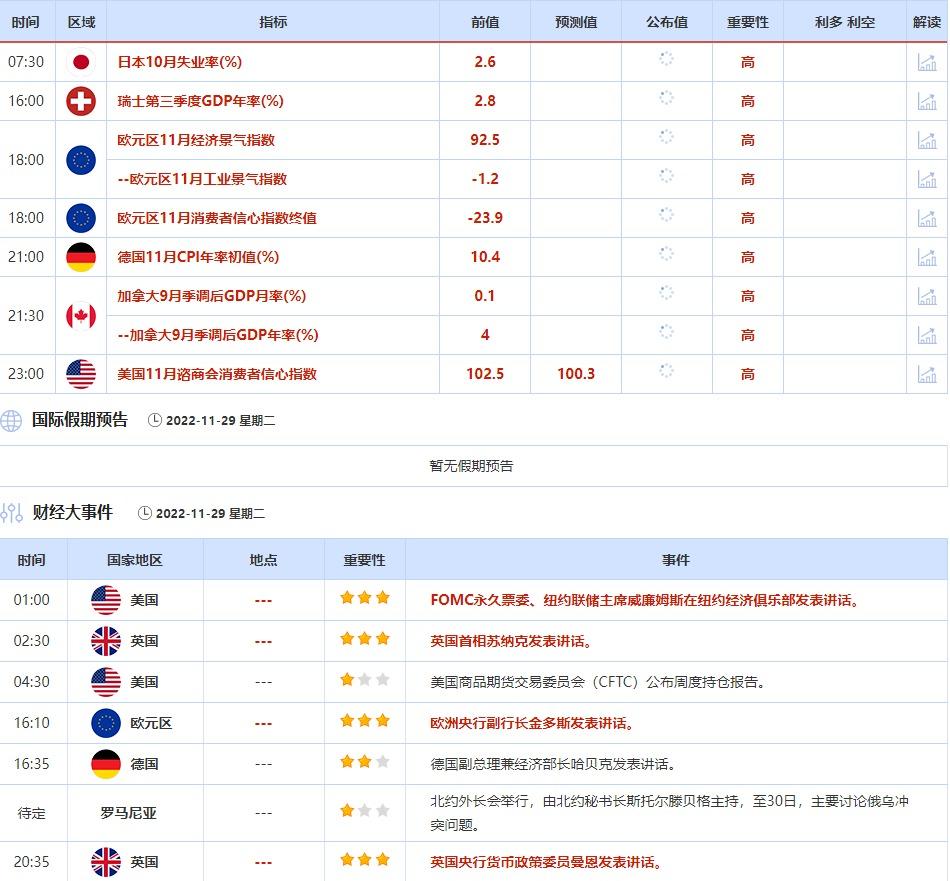Image resolution: width=950 pixels, height=881 pixels.
Task: Open chart icon for US consumer confidence index
Action: coord(927,374)
